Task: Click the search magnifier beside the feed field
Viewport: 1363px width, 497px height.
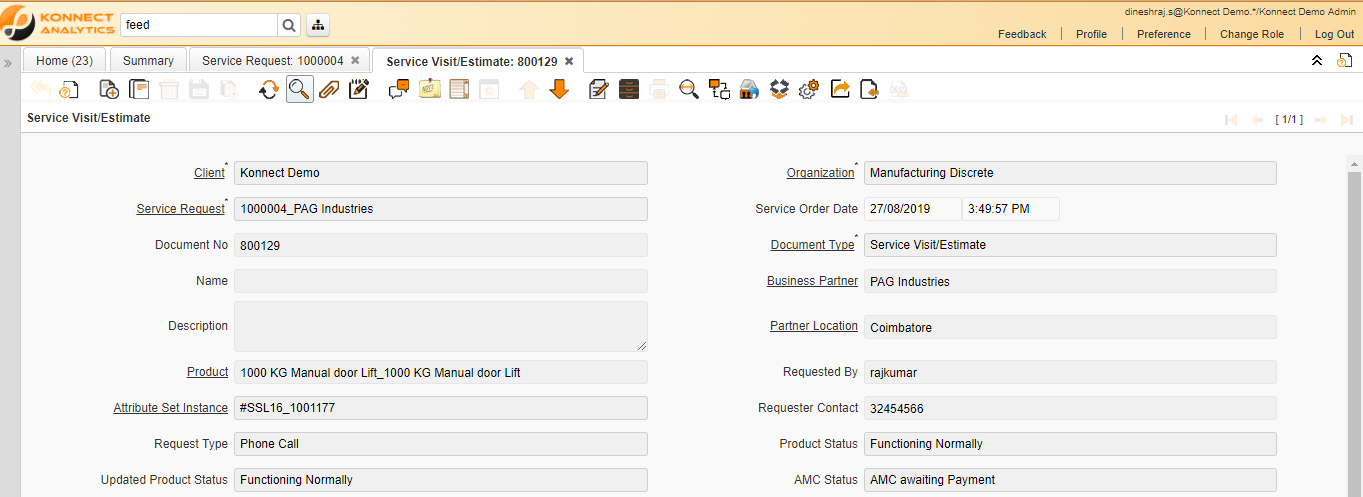Action: (x=288, y=25)
